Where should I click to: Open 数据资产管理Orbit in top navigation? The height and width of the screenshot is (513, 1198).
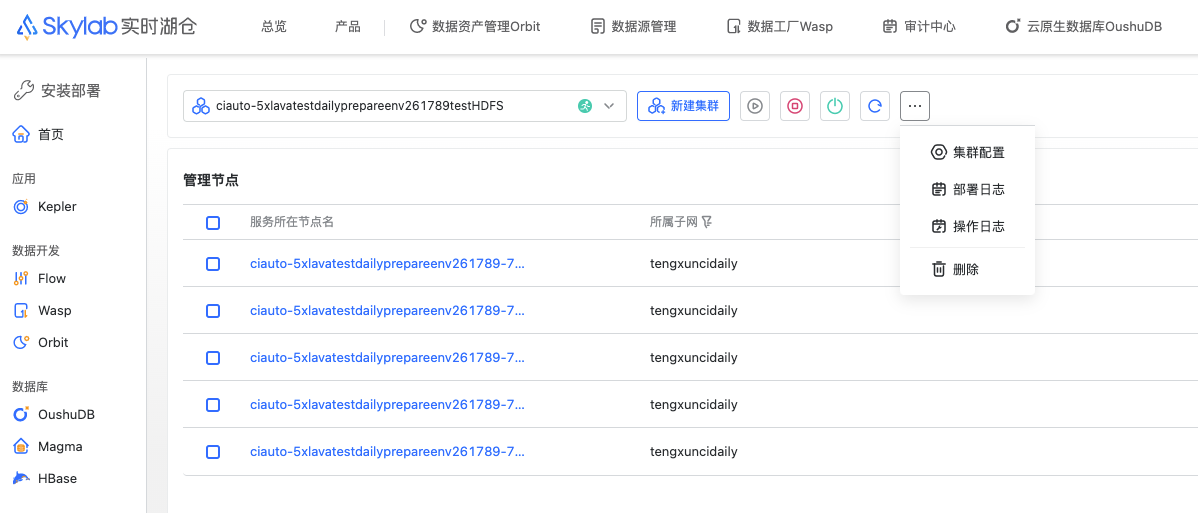coord(474,27)
